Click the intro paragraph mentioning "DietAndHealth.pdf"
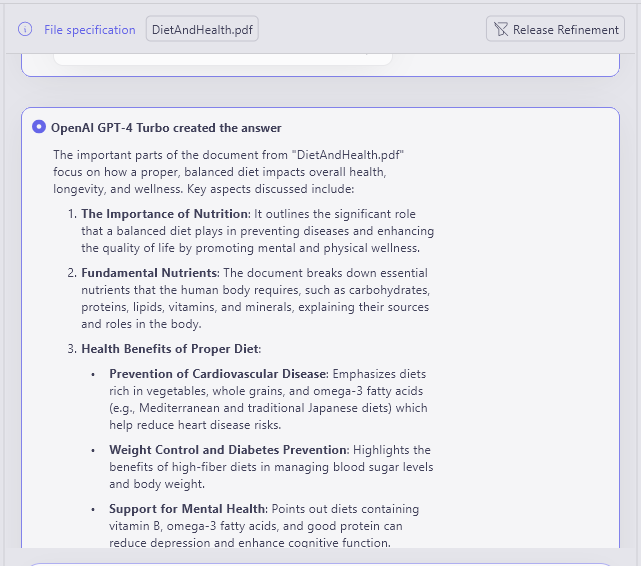Viewport: 641px width, 566px height. tap(228, 172)
